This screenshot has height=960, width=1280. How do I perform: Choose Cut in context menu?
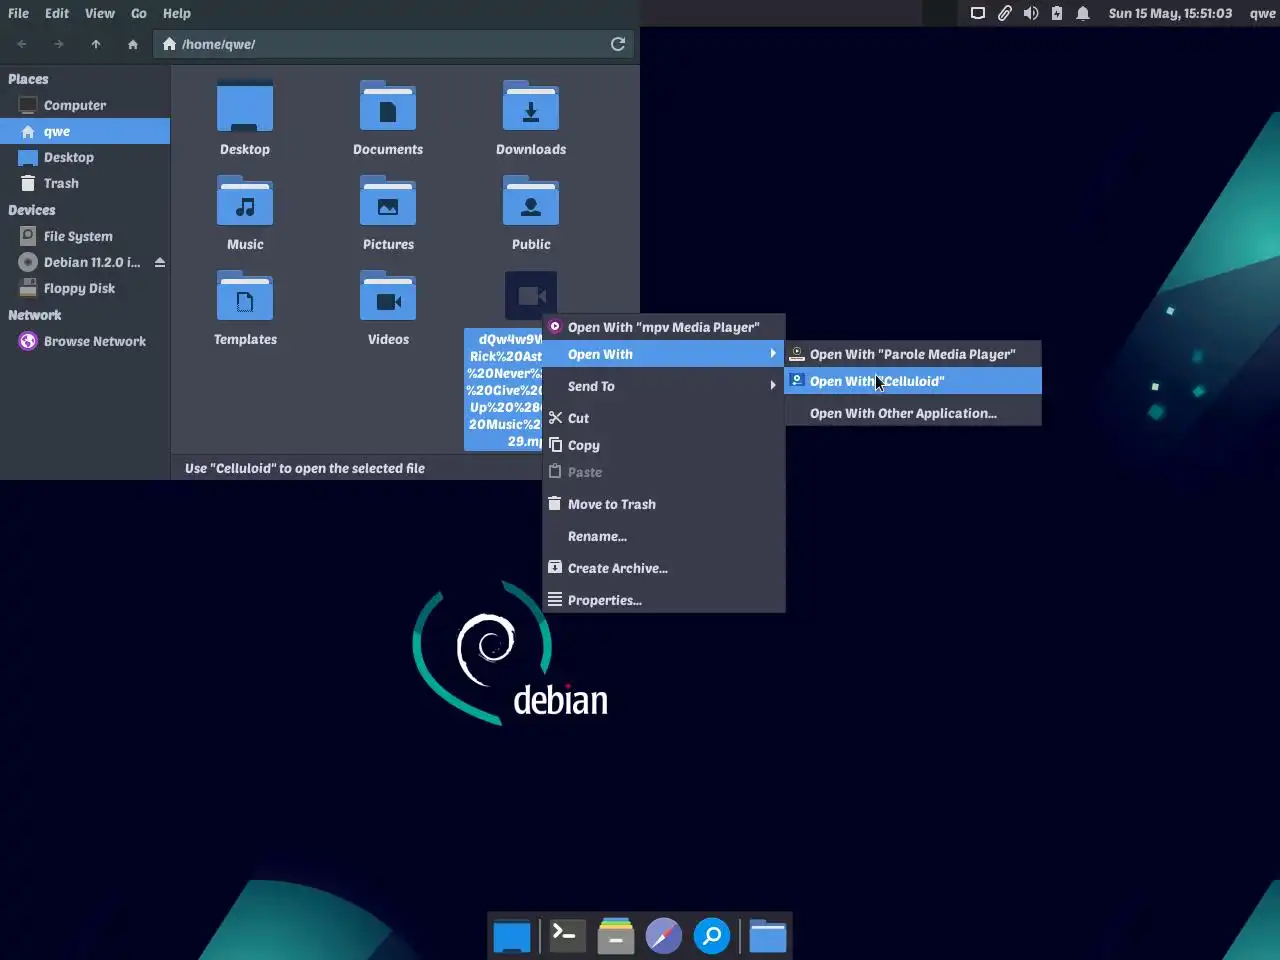point(664,418)
